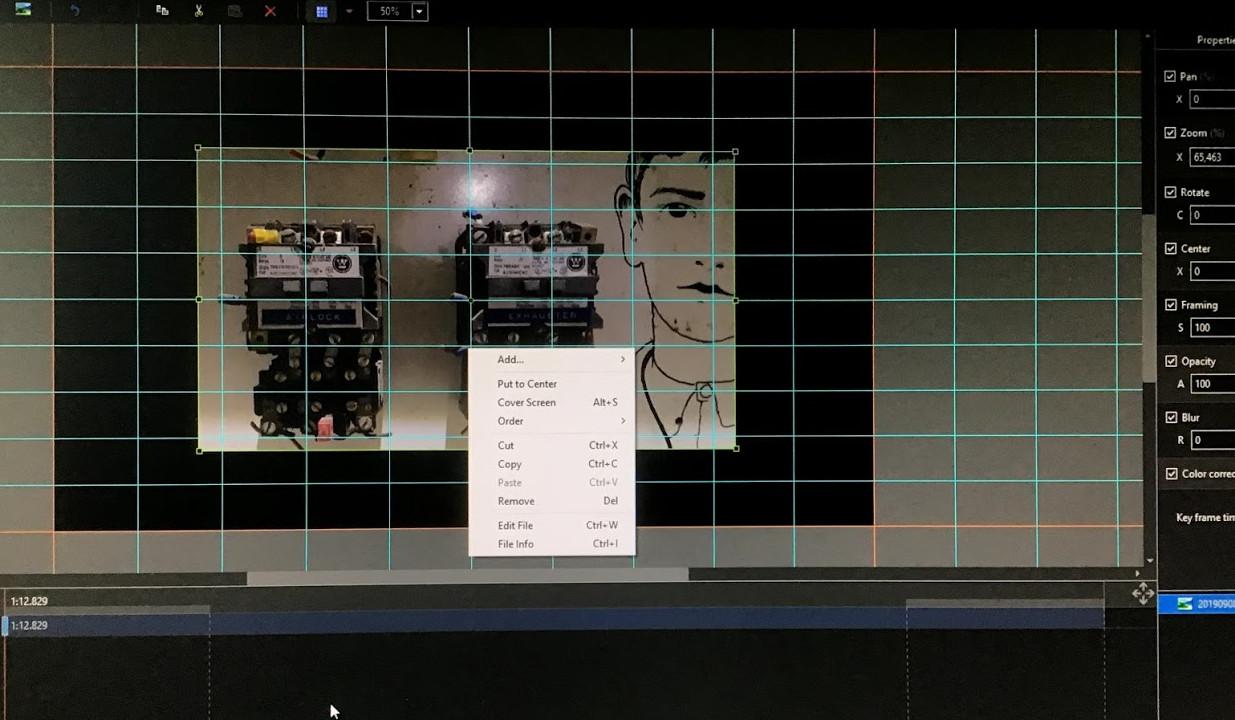Click Edit File in context menu
Viewport: 1235px width, 720px height.
click(515, 526)
